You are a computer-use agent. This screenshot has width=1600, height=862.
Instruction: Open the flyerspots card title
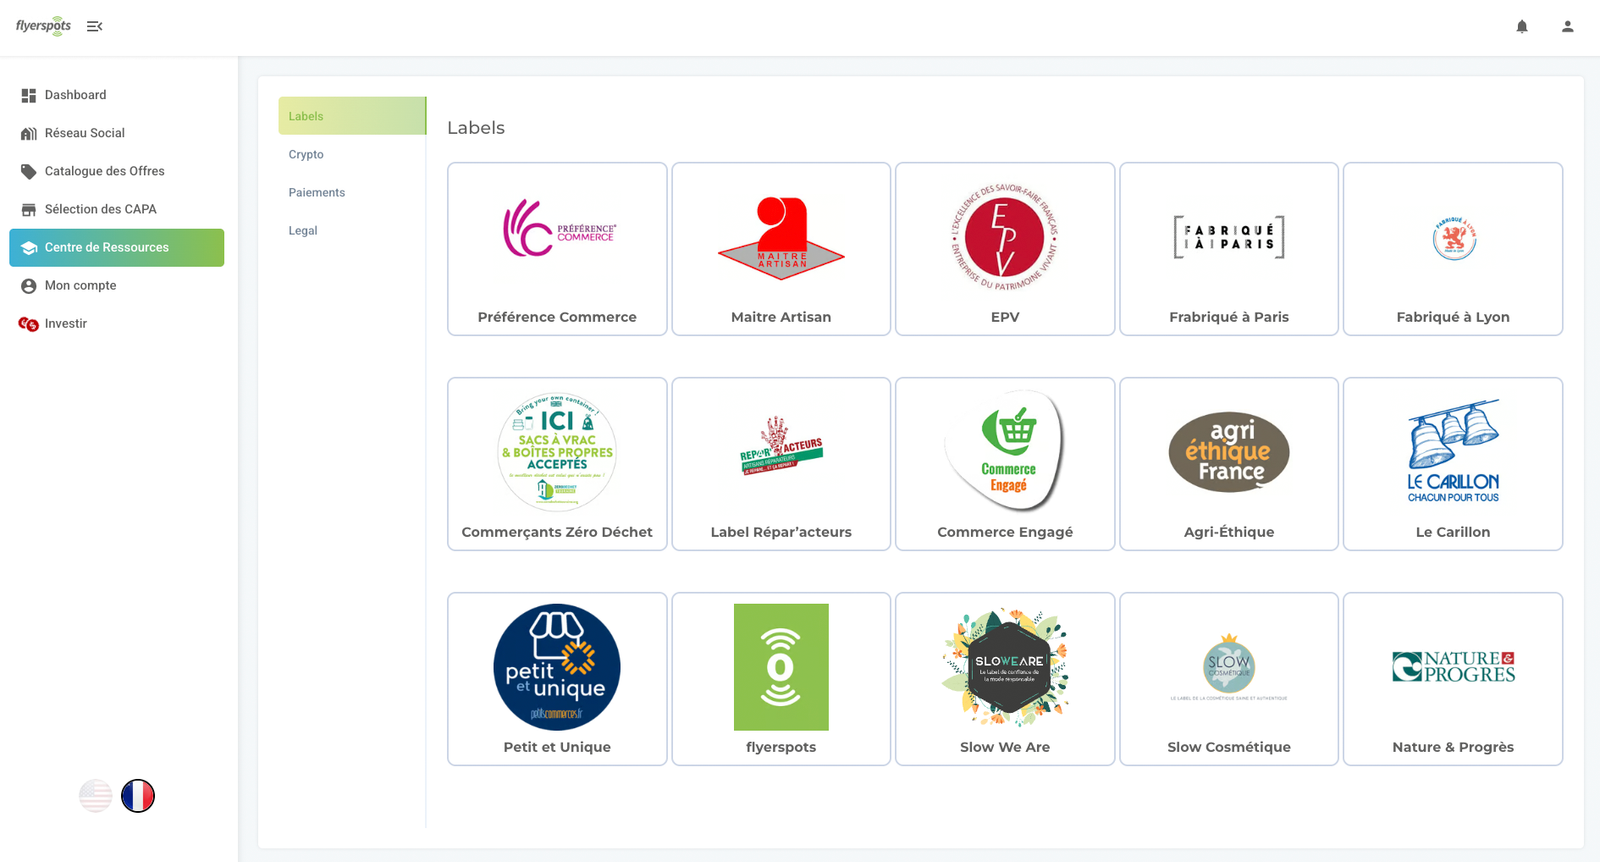point(781,747)
